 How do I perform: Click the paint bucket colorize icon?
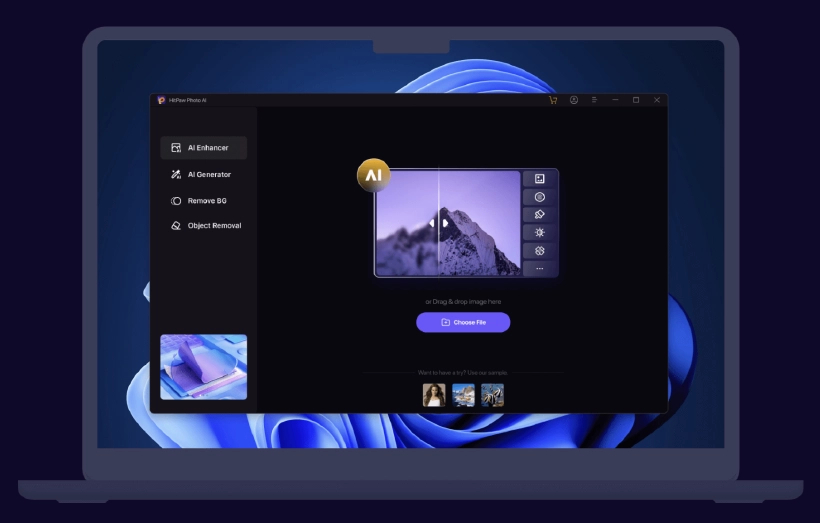click(x=540, y=214)
